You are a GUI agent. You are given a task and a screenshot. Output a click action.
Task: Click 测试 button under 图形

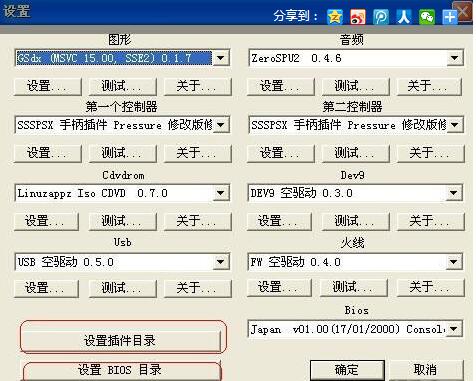click(123, 86)
